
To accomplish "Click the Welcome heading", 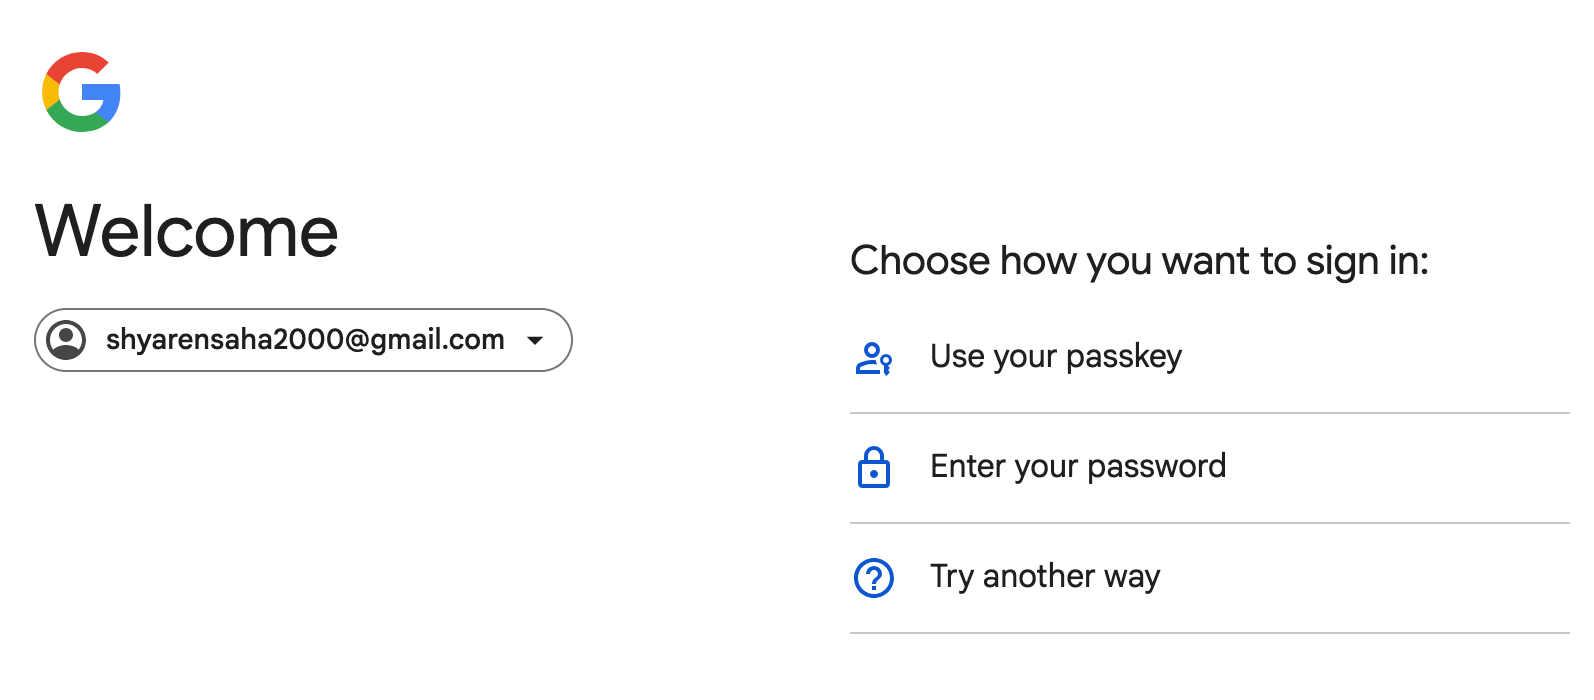I will [x=187, y=231].
